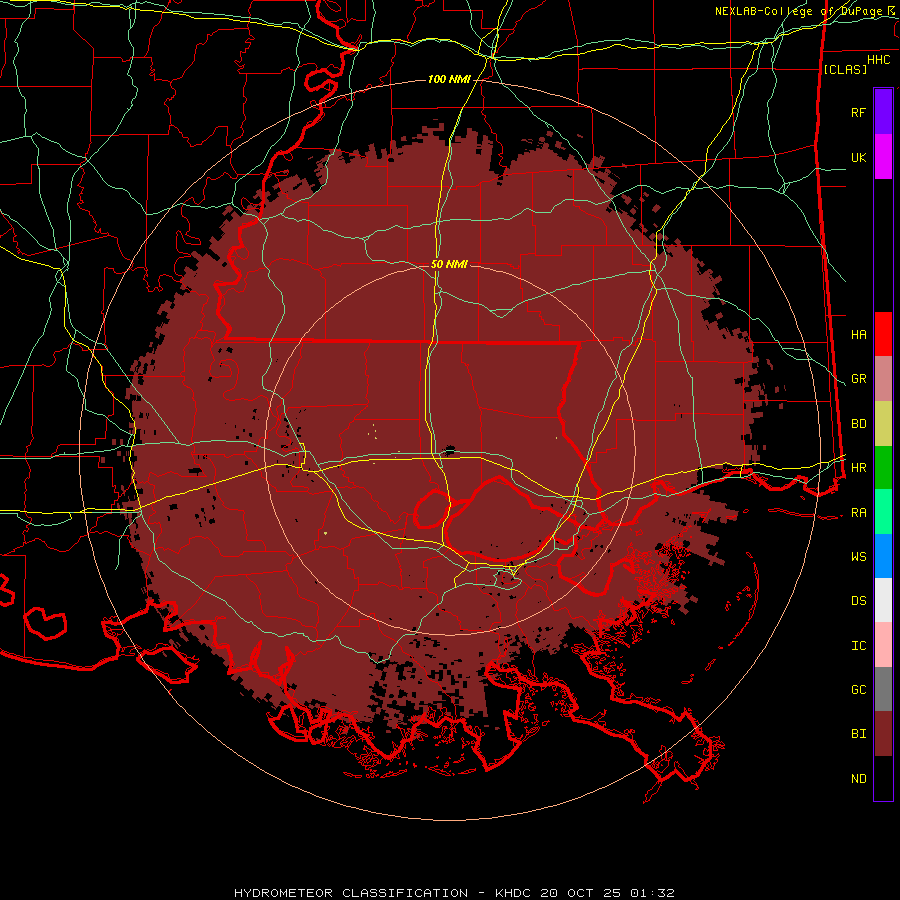
Task: Click the ND legend label
Action: point(858,779)
